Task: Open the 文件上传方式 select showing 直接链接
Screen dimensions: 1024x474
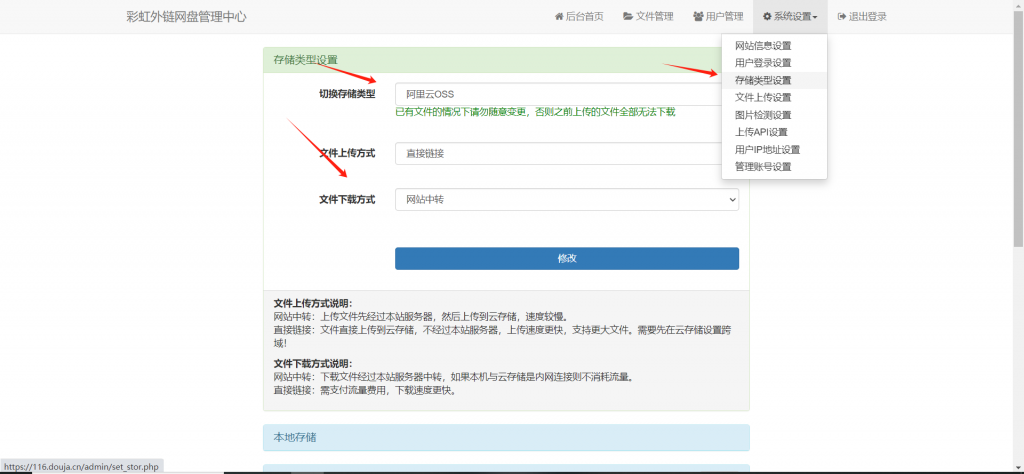Action: coord(558,153)
